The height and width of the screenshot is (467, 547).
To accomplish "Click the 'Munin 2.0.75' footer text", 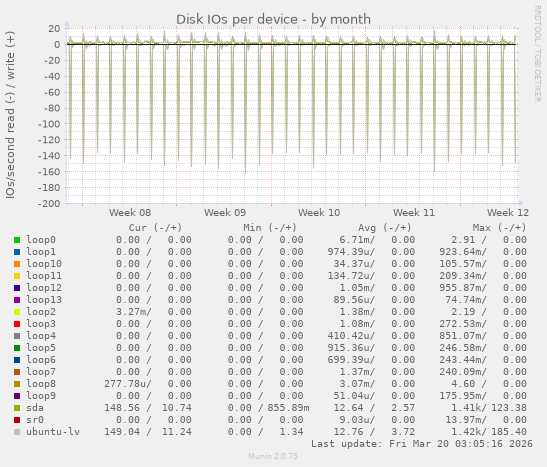I will click(x=273, y=456).
